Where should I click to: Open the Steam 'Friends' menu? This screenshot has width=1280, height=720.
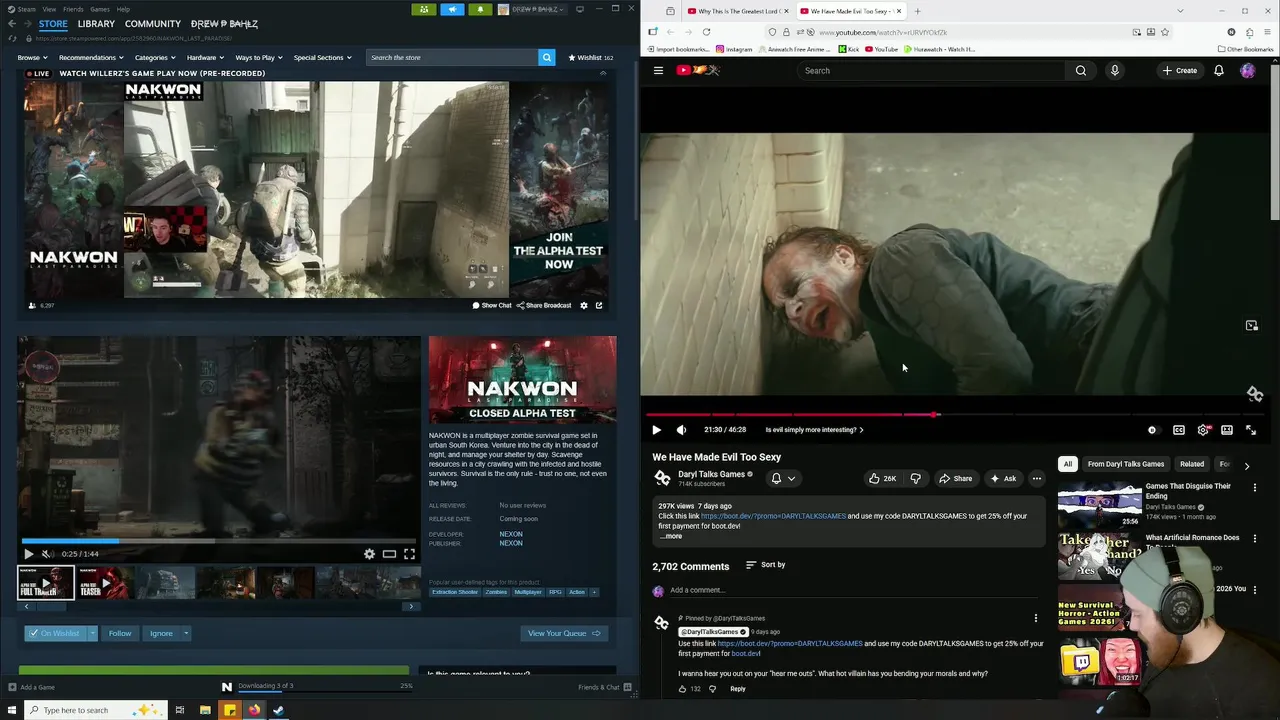[73, 9]
